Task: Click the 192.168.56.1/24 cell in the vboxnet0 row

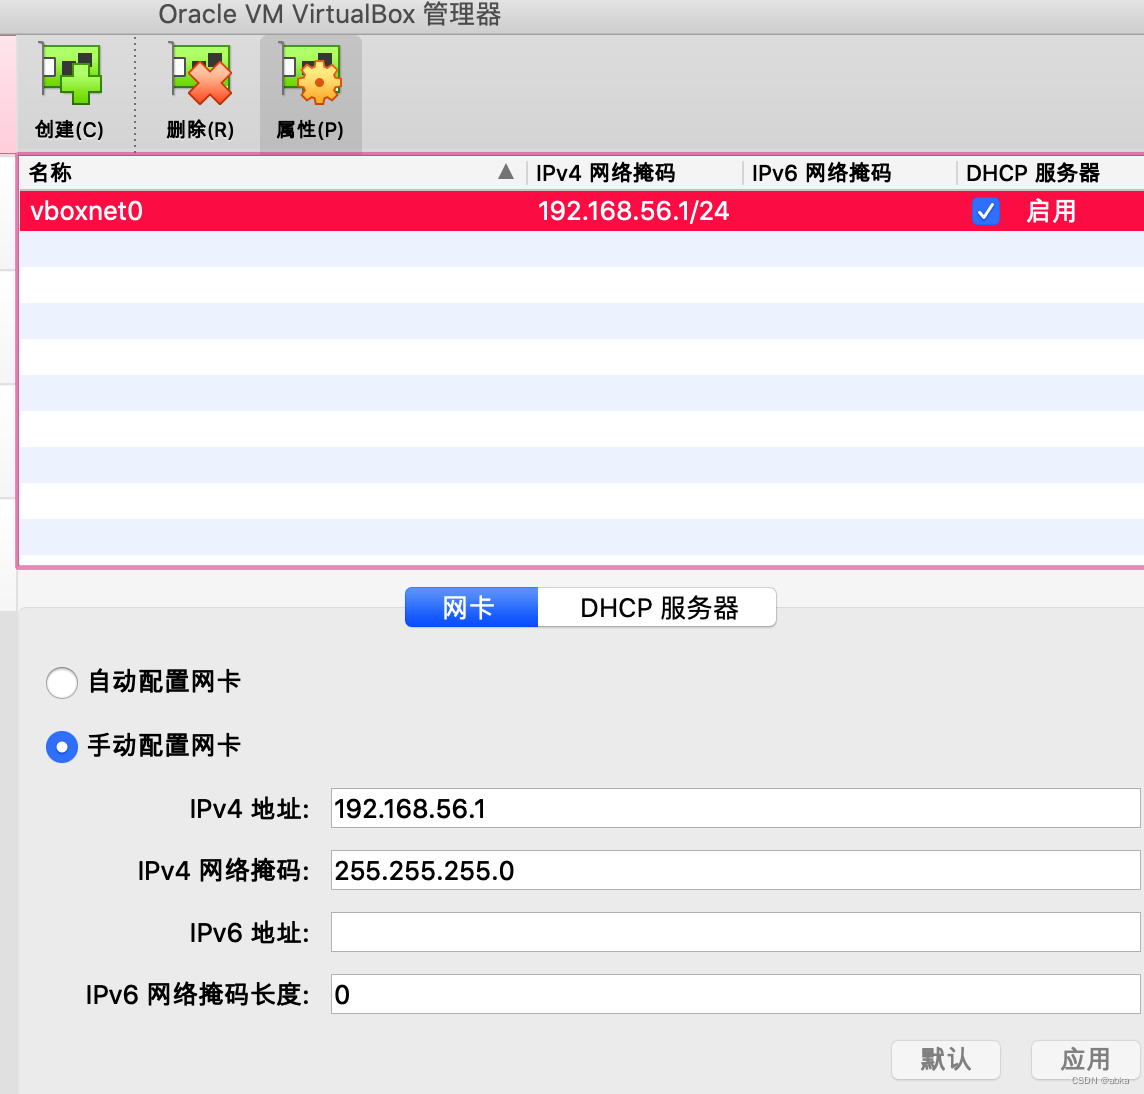Action: pyautogui.click(x=633, y=212)
